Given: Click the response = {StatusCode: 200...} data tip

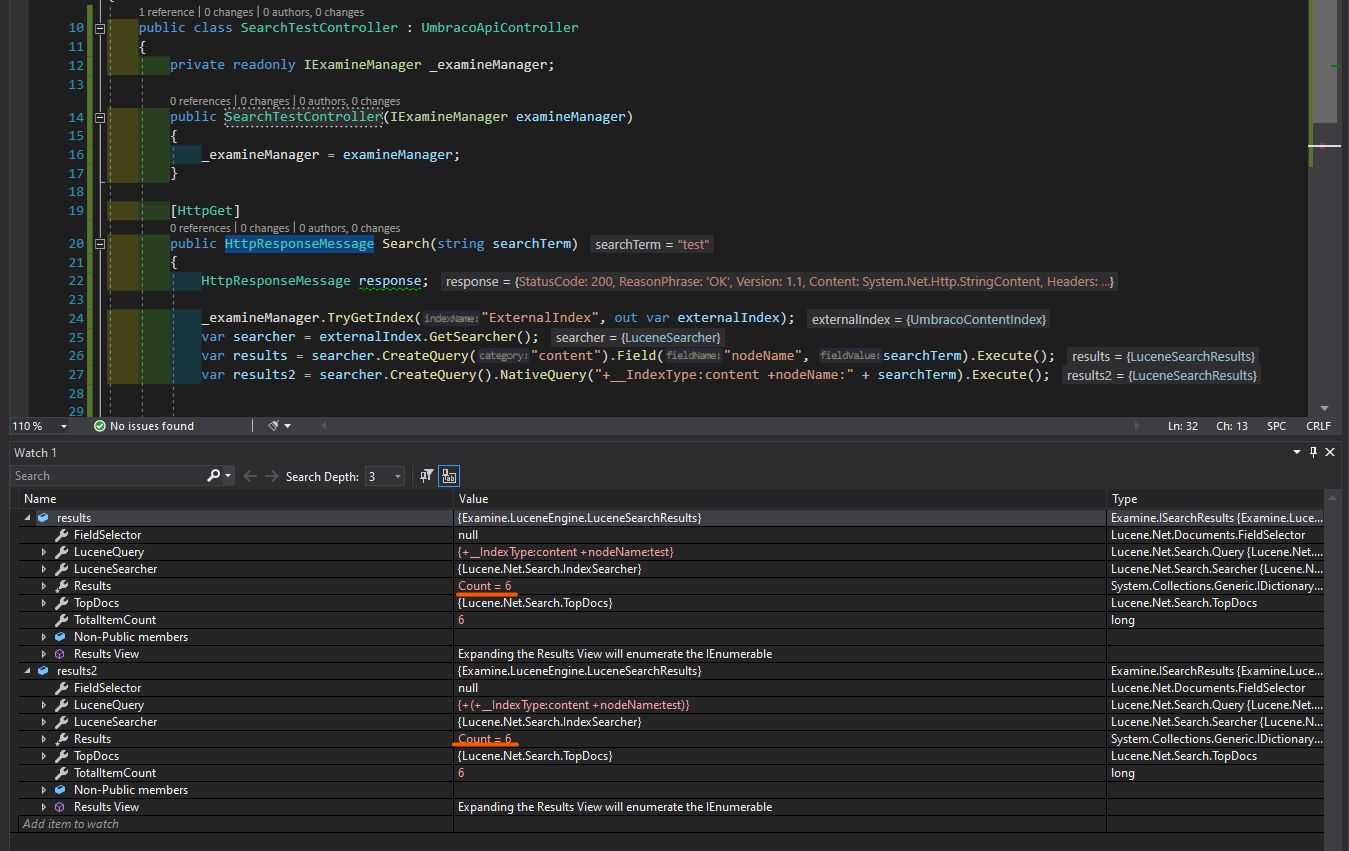Looking at the screenshot, I should [779, 282].
